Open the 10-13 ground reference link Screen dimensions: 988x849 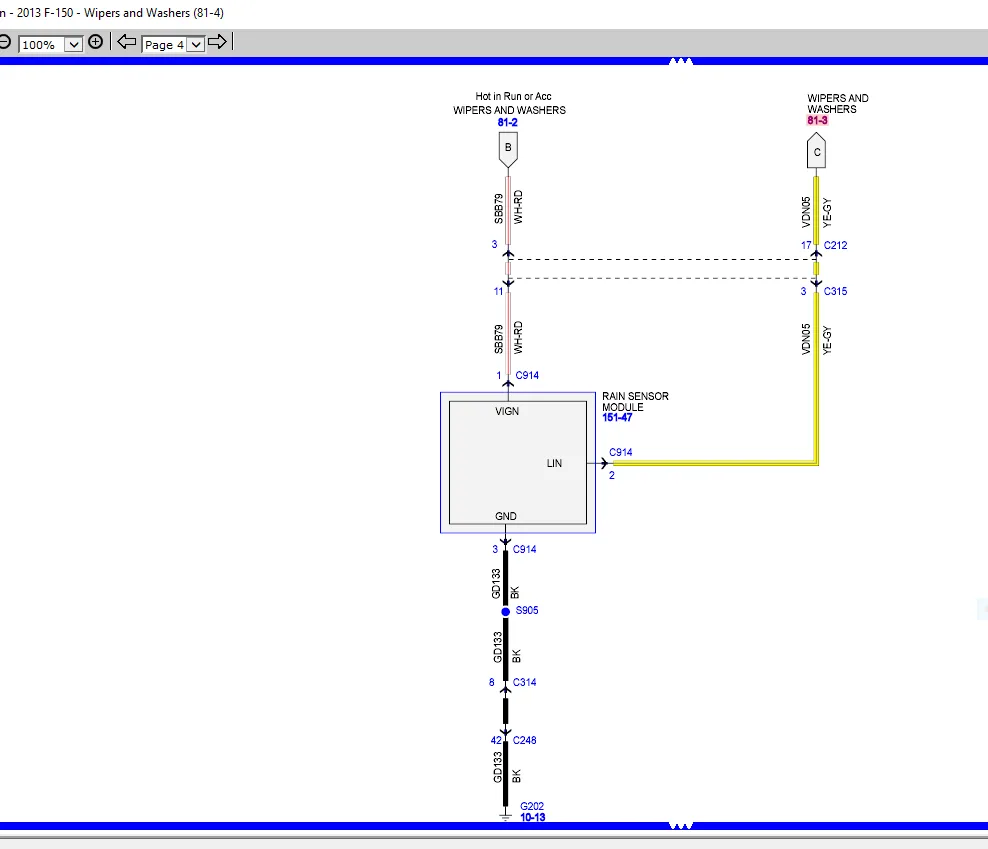coord(532,817)
